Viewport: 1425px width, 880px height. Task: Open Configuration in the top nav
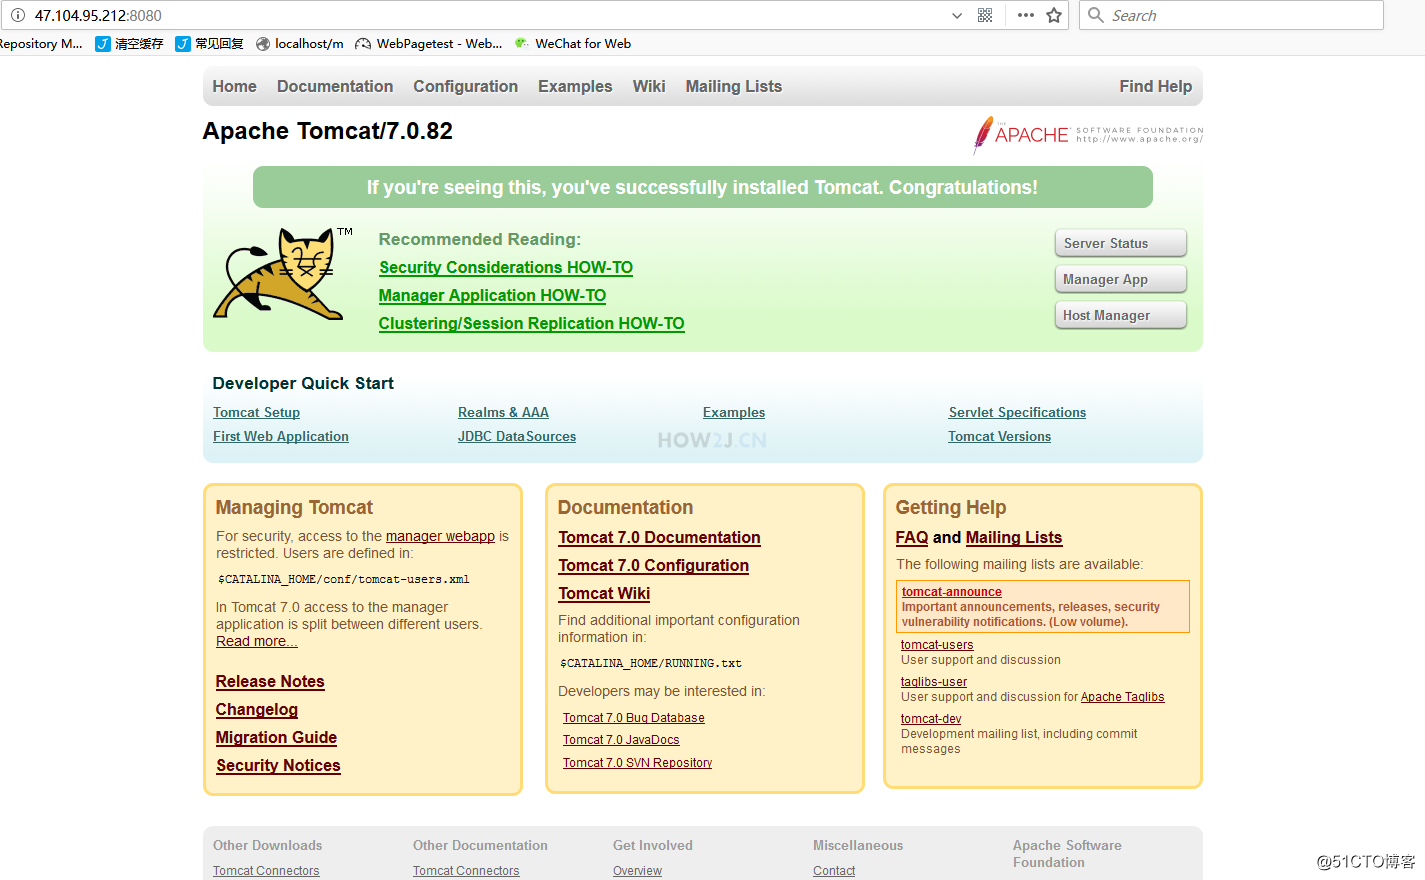(466, 86)
